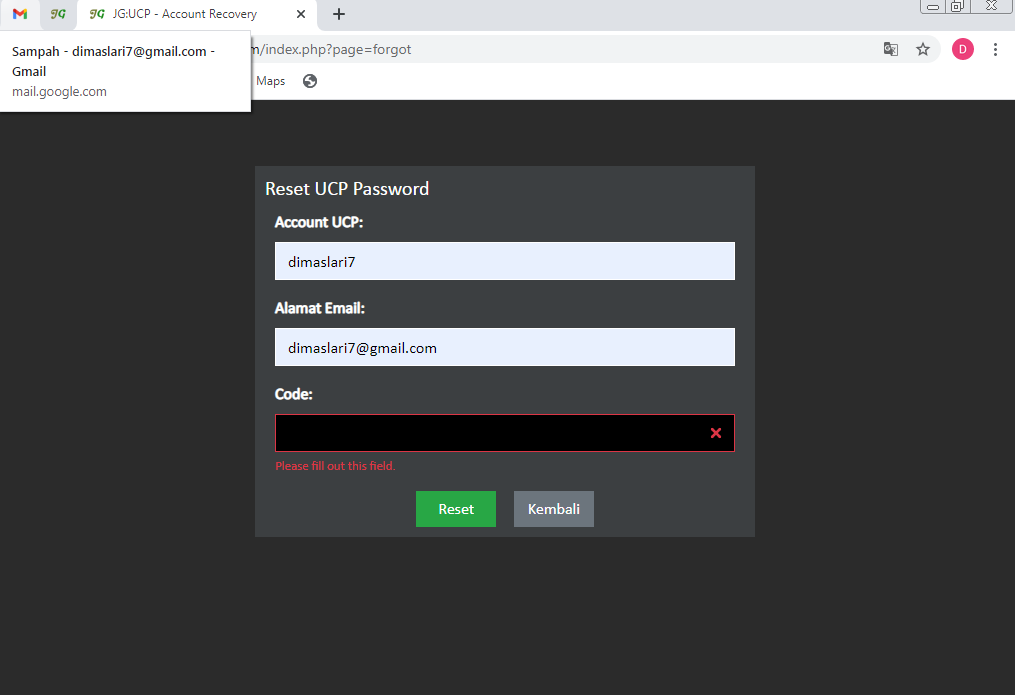Image resolution: width=1015 pixels, height=695 pixels.
Task: Click the 'Please fill out this field.' message
Action: click(335, 466)
